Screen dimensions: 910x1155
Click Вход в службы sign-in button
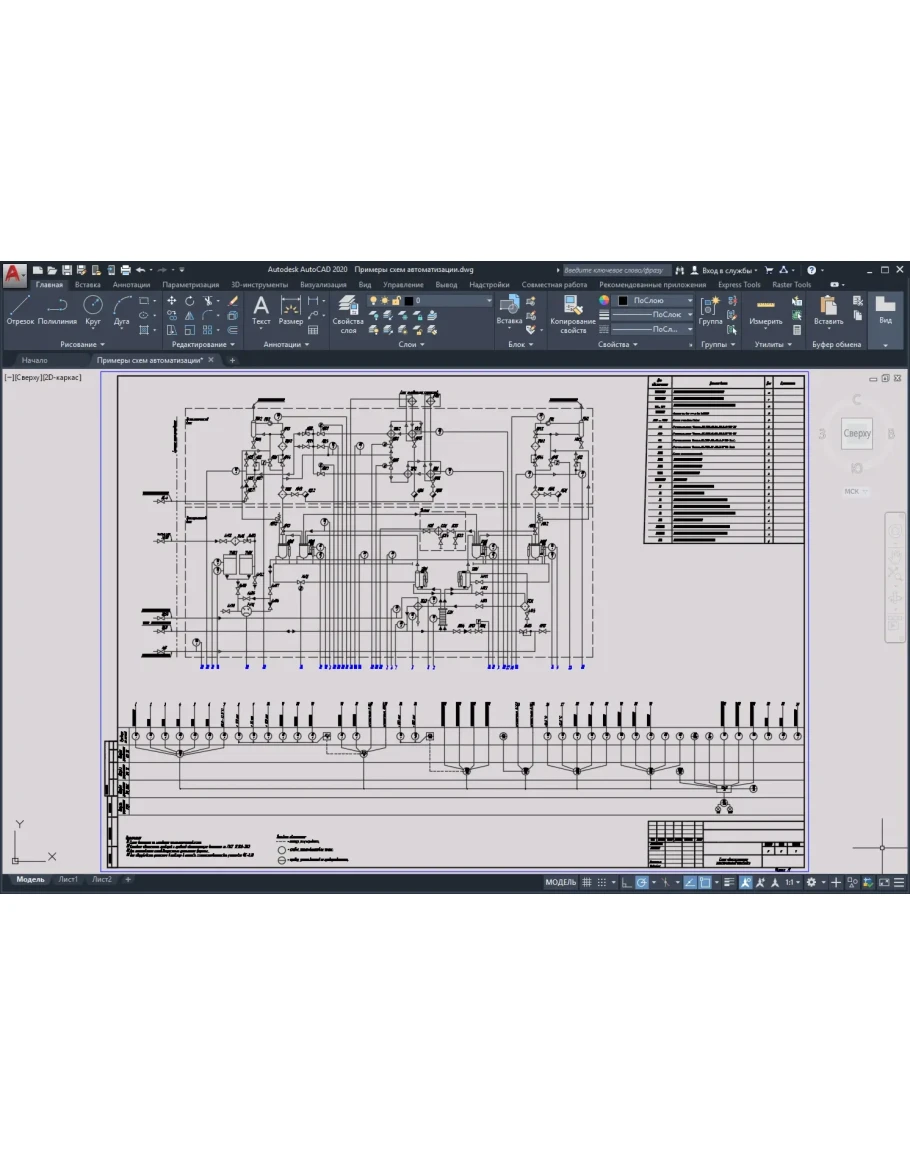[x=724, y=270]
